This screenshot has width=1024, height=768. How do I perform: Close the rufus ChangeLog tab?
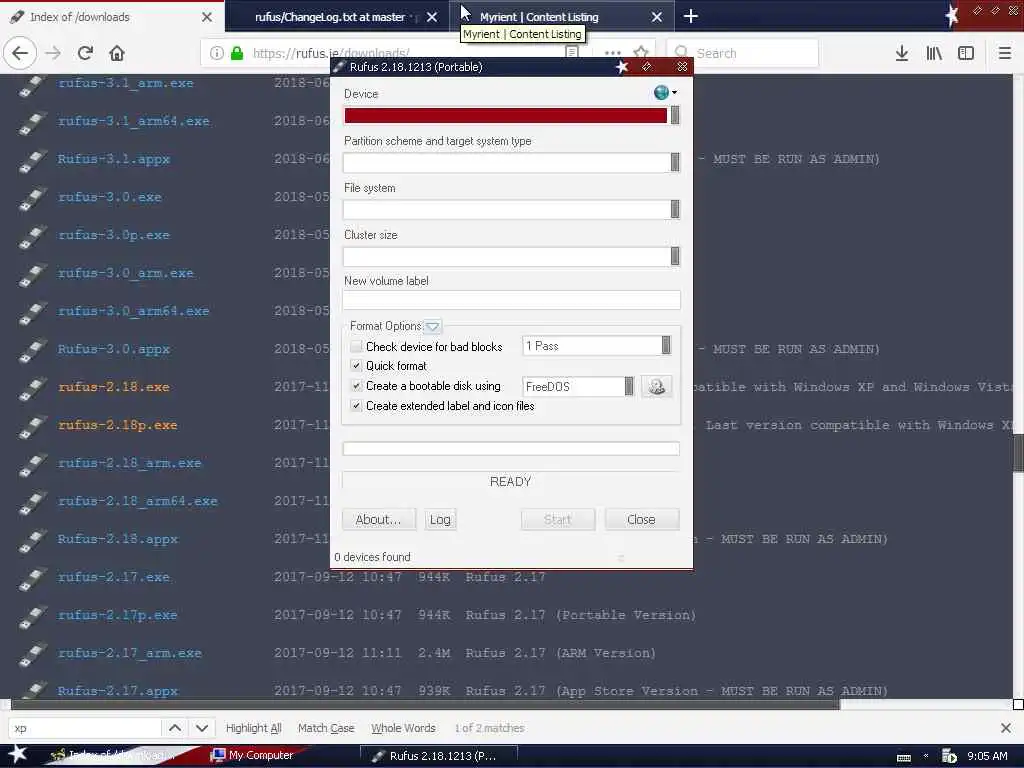click(x=432, y=17)
